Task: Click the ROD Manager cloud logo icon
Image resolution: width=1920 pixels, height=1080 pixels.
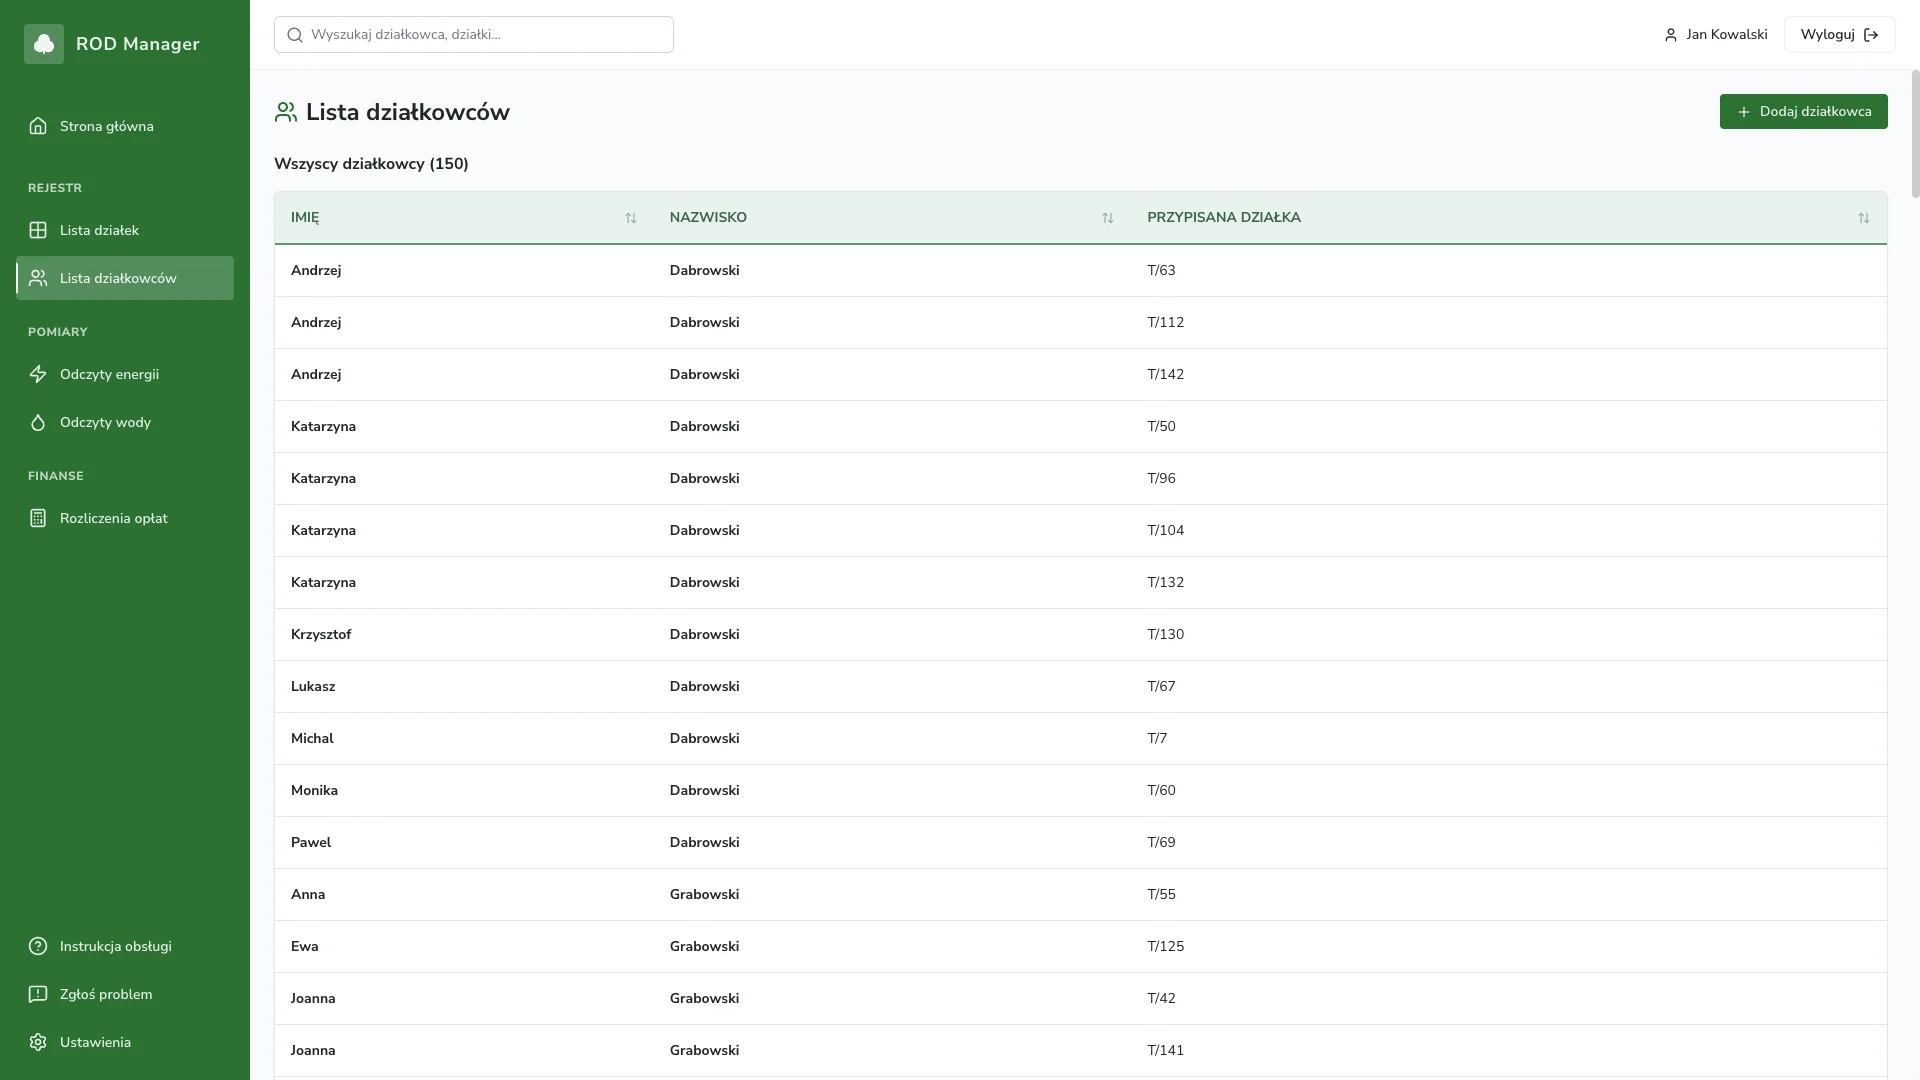Action: coord(44,44)
